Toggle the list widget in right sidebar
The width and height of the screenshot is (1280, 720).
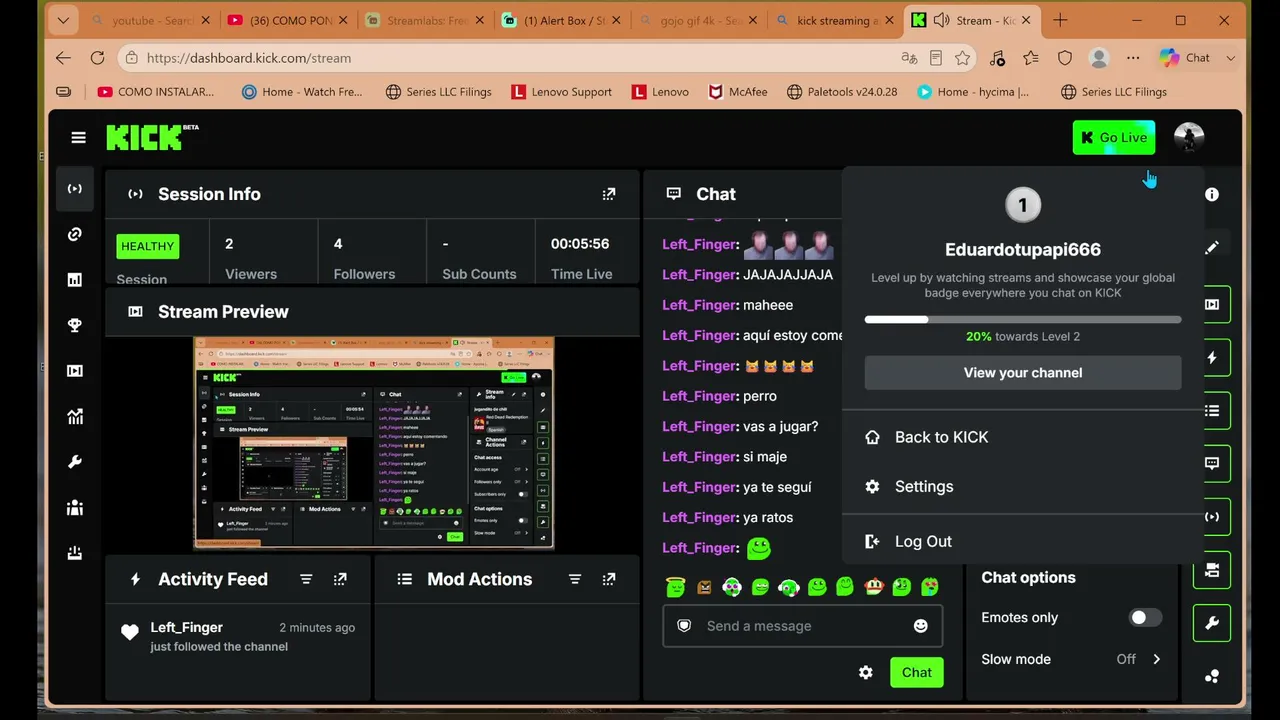(x=1212, y=411)
